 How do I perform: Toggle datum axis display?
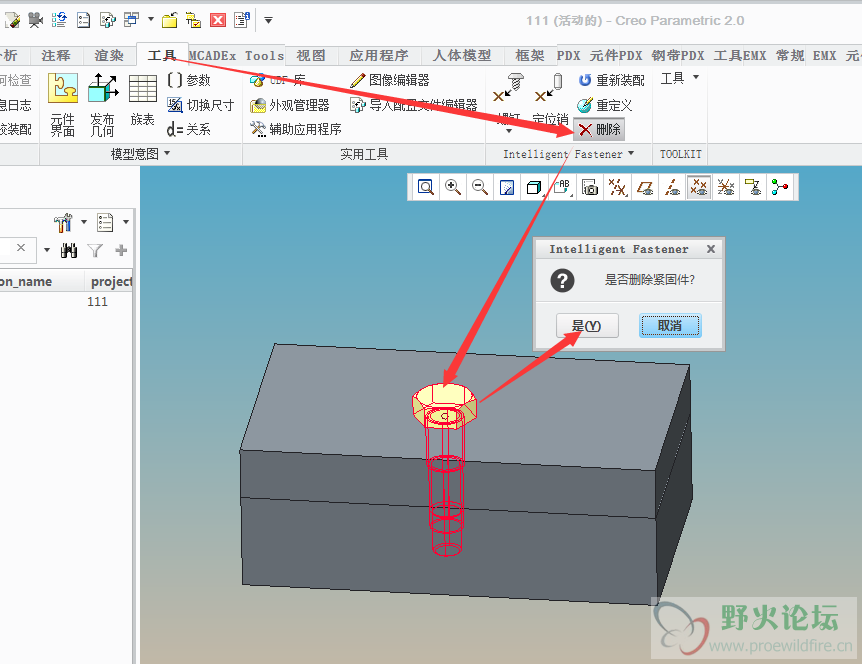point(672,187)
